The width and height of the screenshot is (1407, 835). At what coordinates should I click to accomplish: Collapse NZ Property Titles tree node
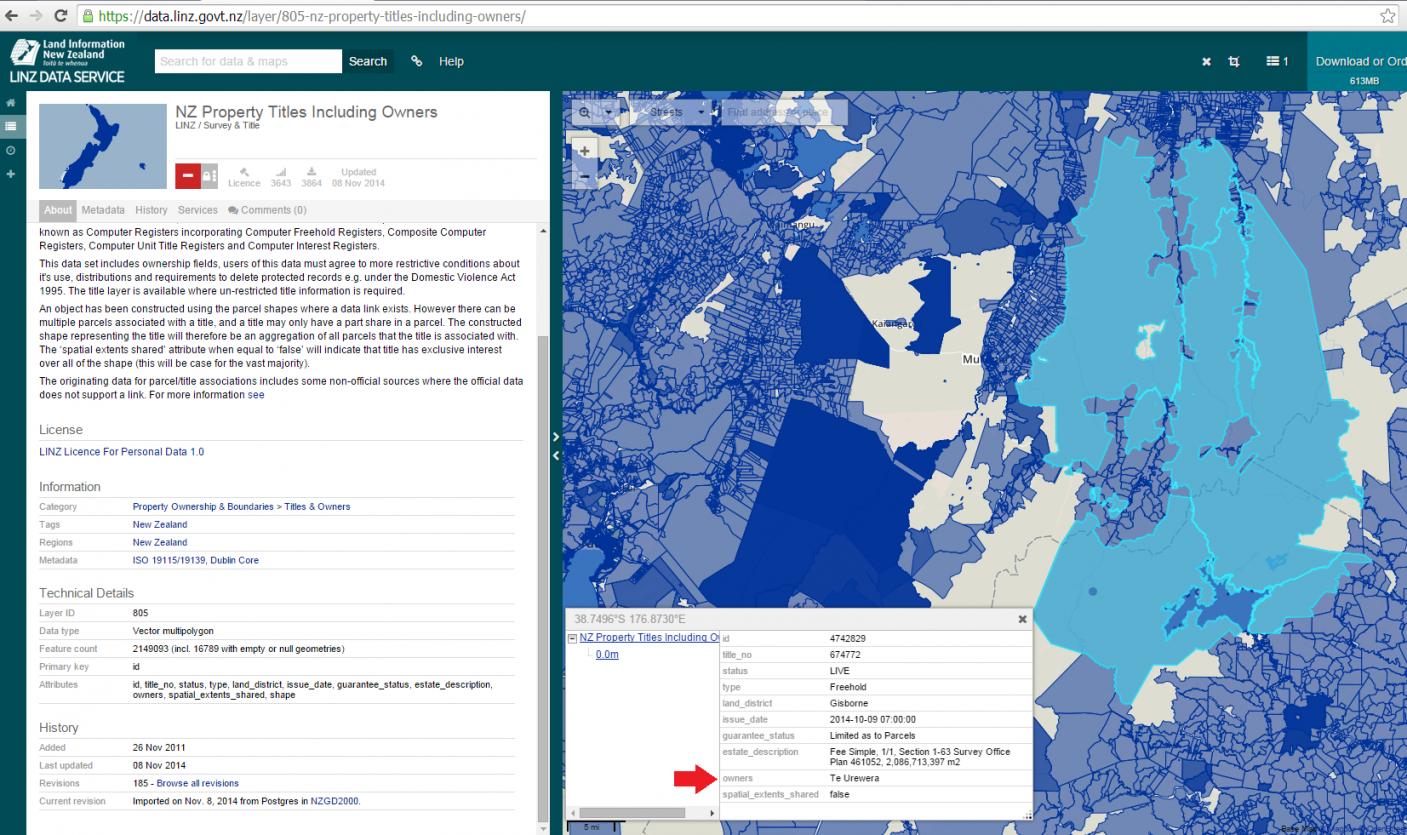tap(574, 637)
